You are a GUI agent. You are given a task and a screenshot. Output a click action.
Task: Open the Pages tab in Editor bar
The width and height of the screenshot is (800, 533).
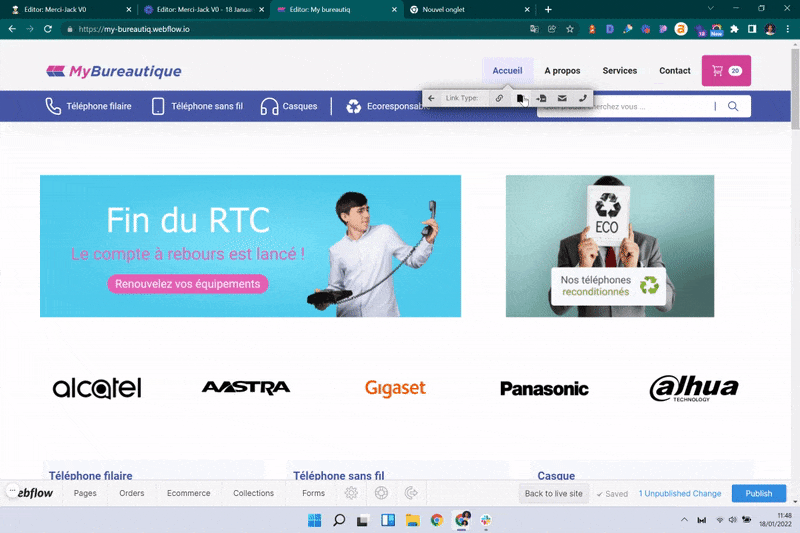tap(85, 493)
